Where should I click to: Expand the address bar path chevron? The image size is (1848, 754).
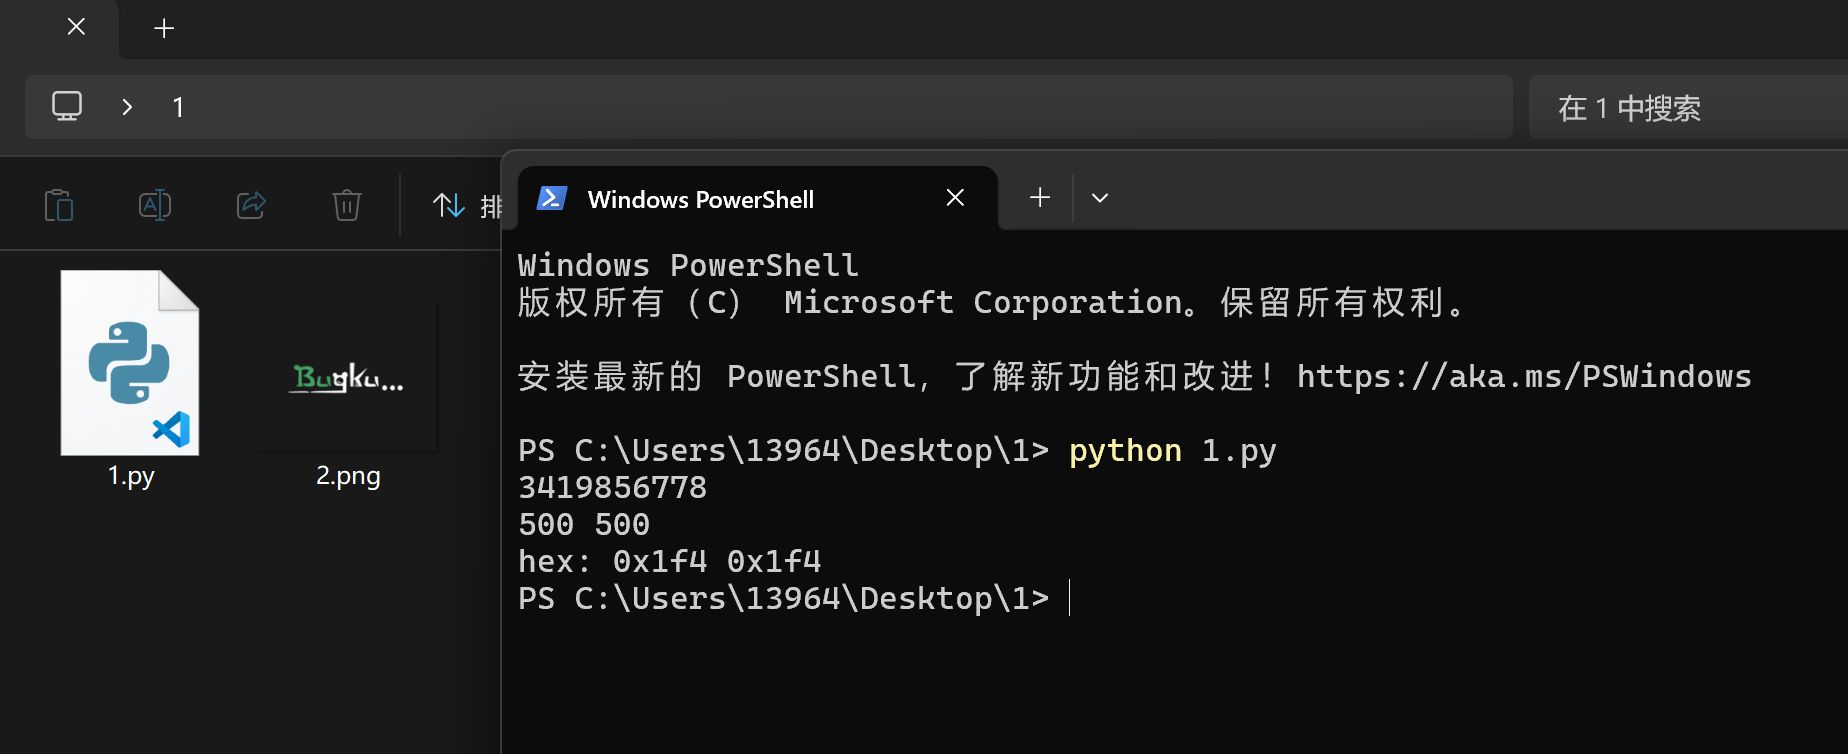(127, 107)
